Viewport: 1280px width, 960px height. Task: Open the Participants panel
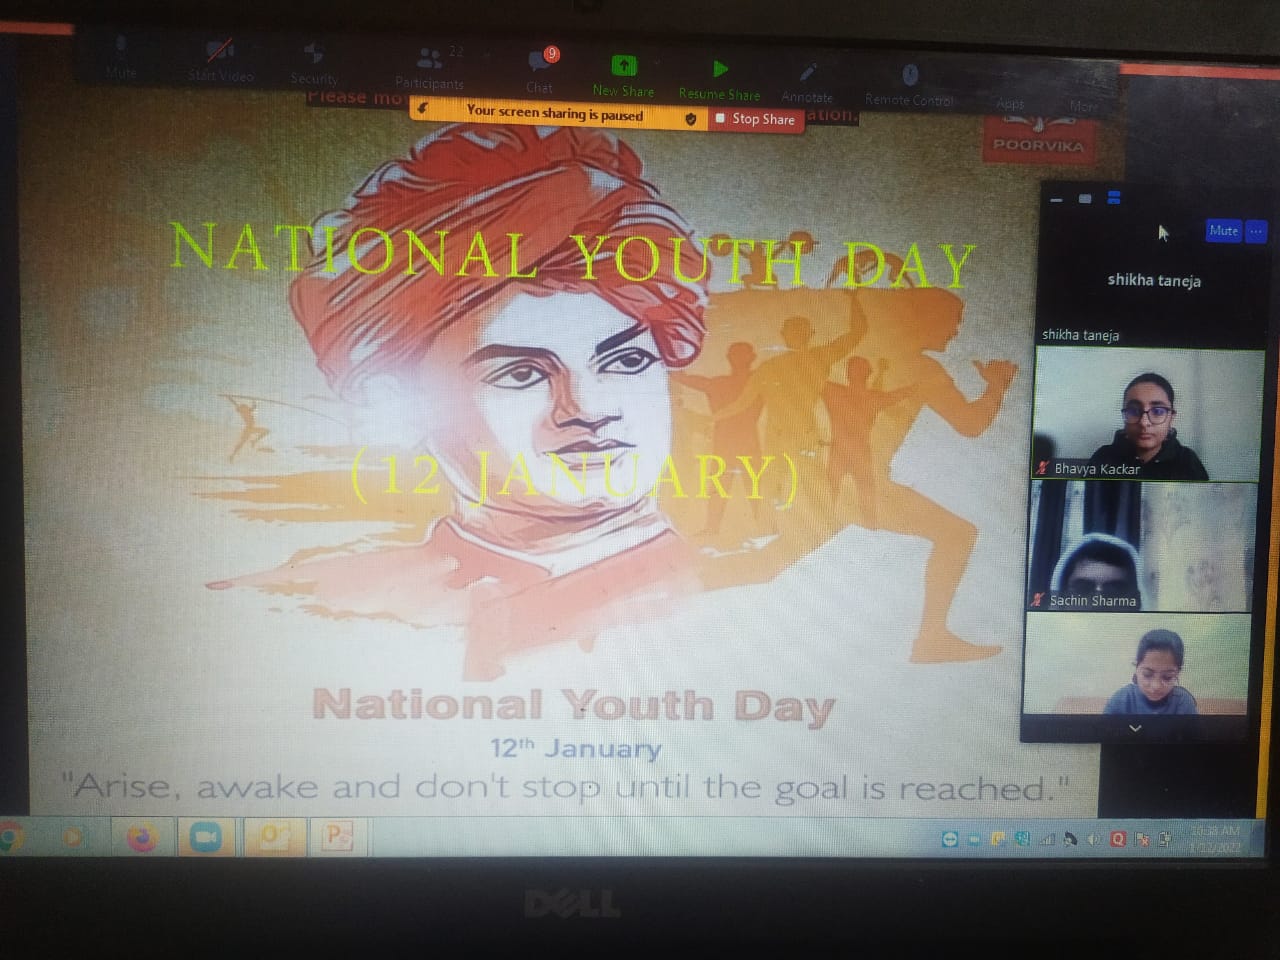(430, 60)
